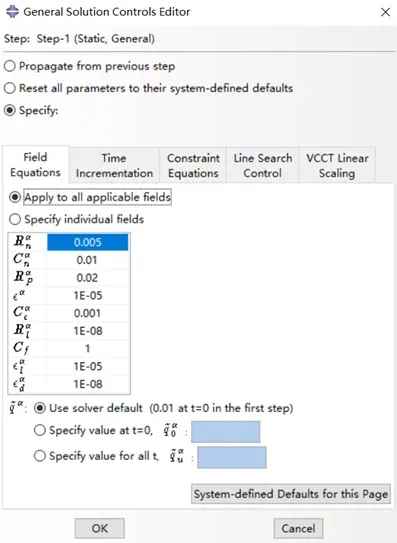Switch to the Time Incrementation tab
The image size is (397, 543).
coord(114,166)
